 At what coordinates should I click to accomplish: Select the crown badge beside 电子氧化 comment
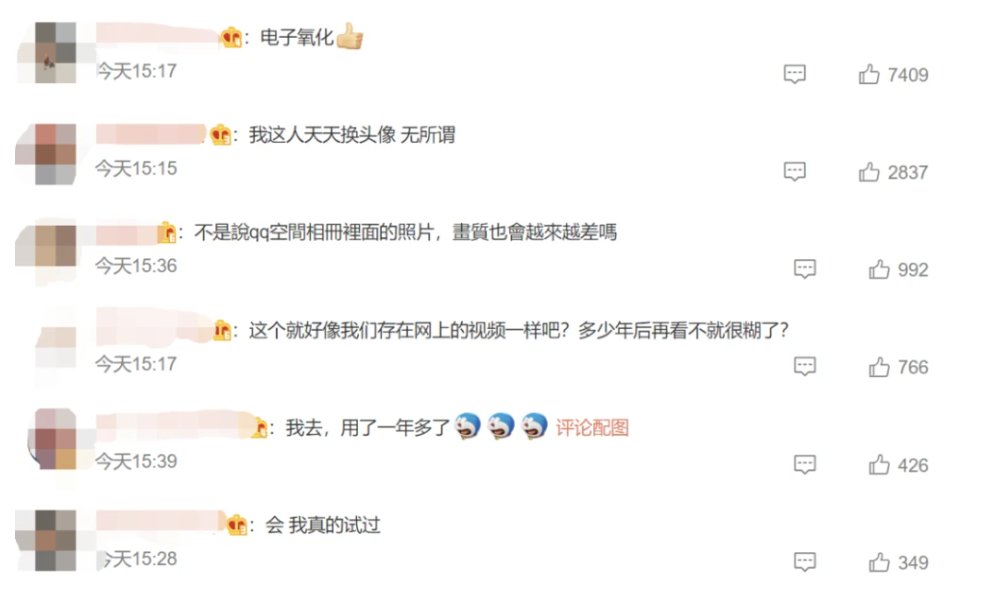[231, 38]
